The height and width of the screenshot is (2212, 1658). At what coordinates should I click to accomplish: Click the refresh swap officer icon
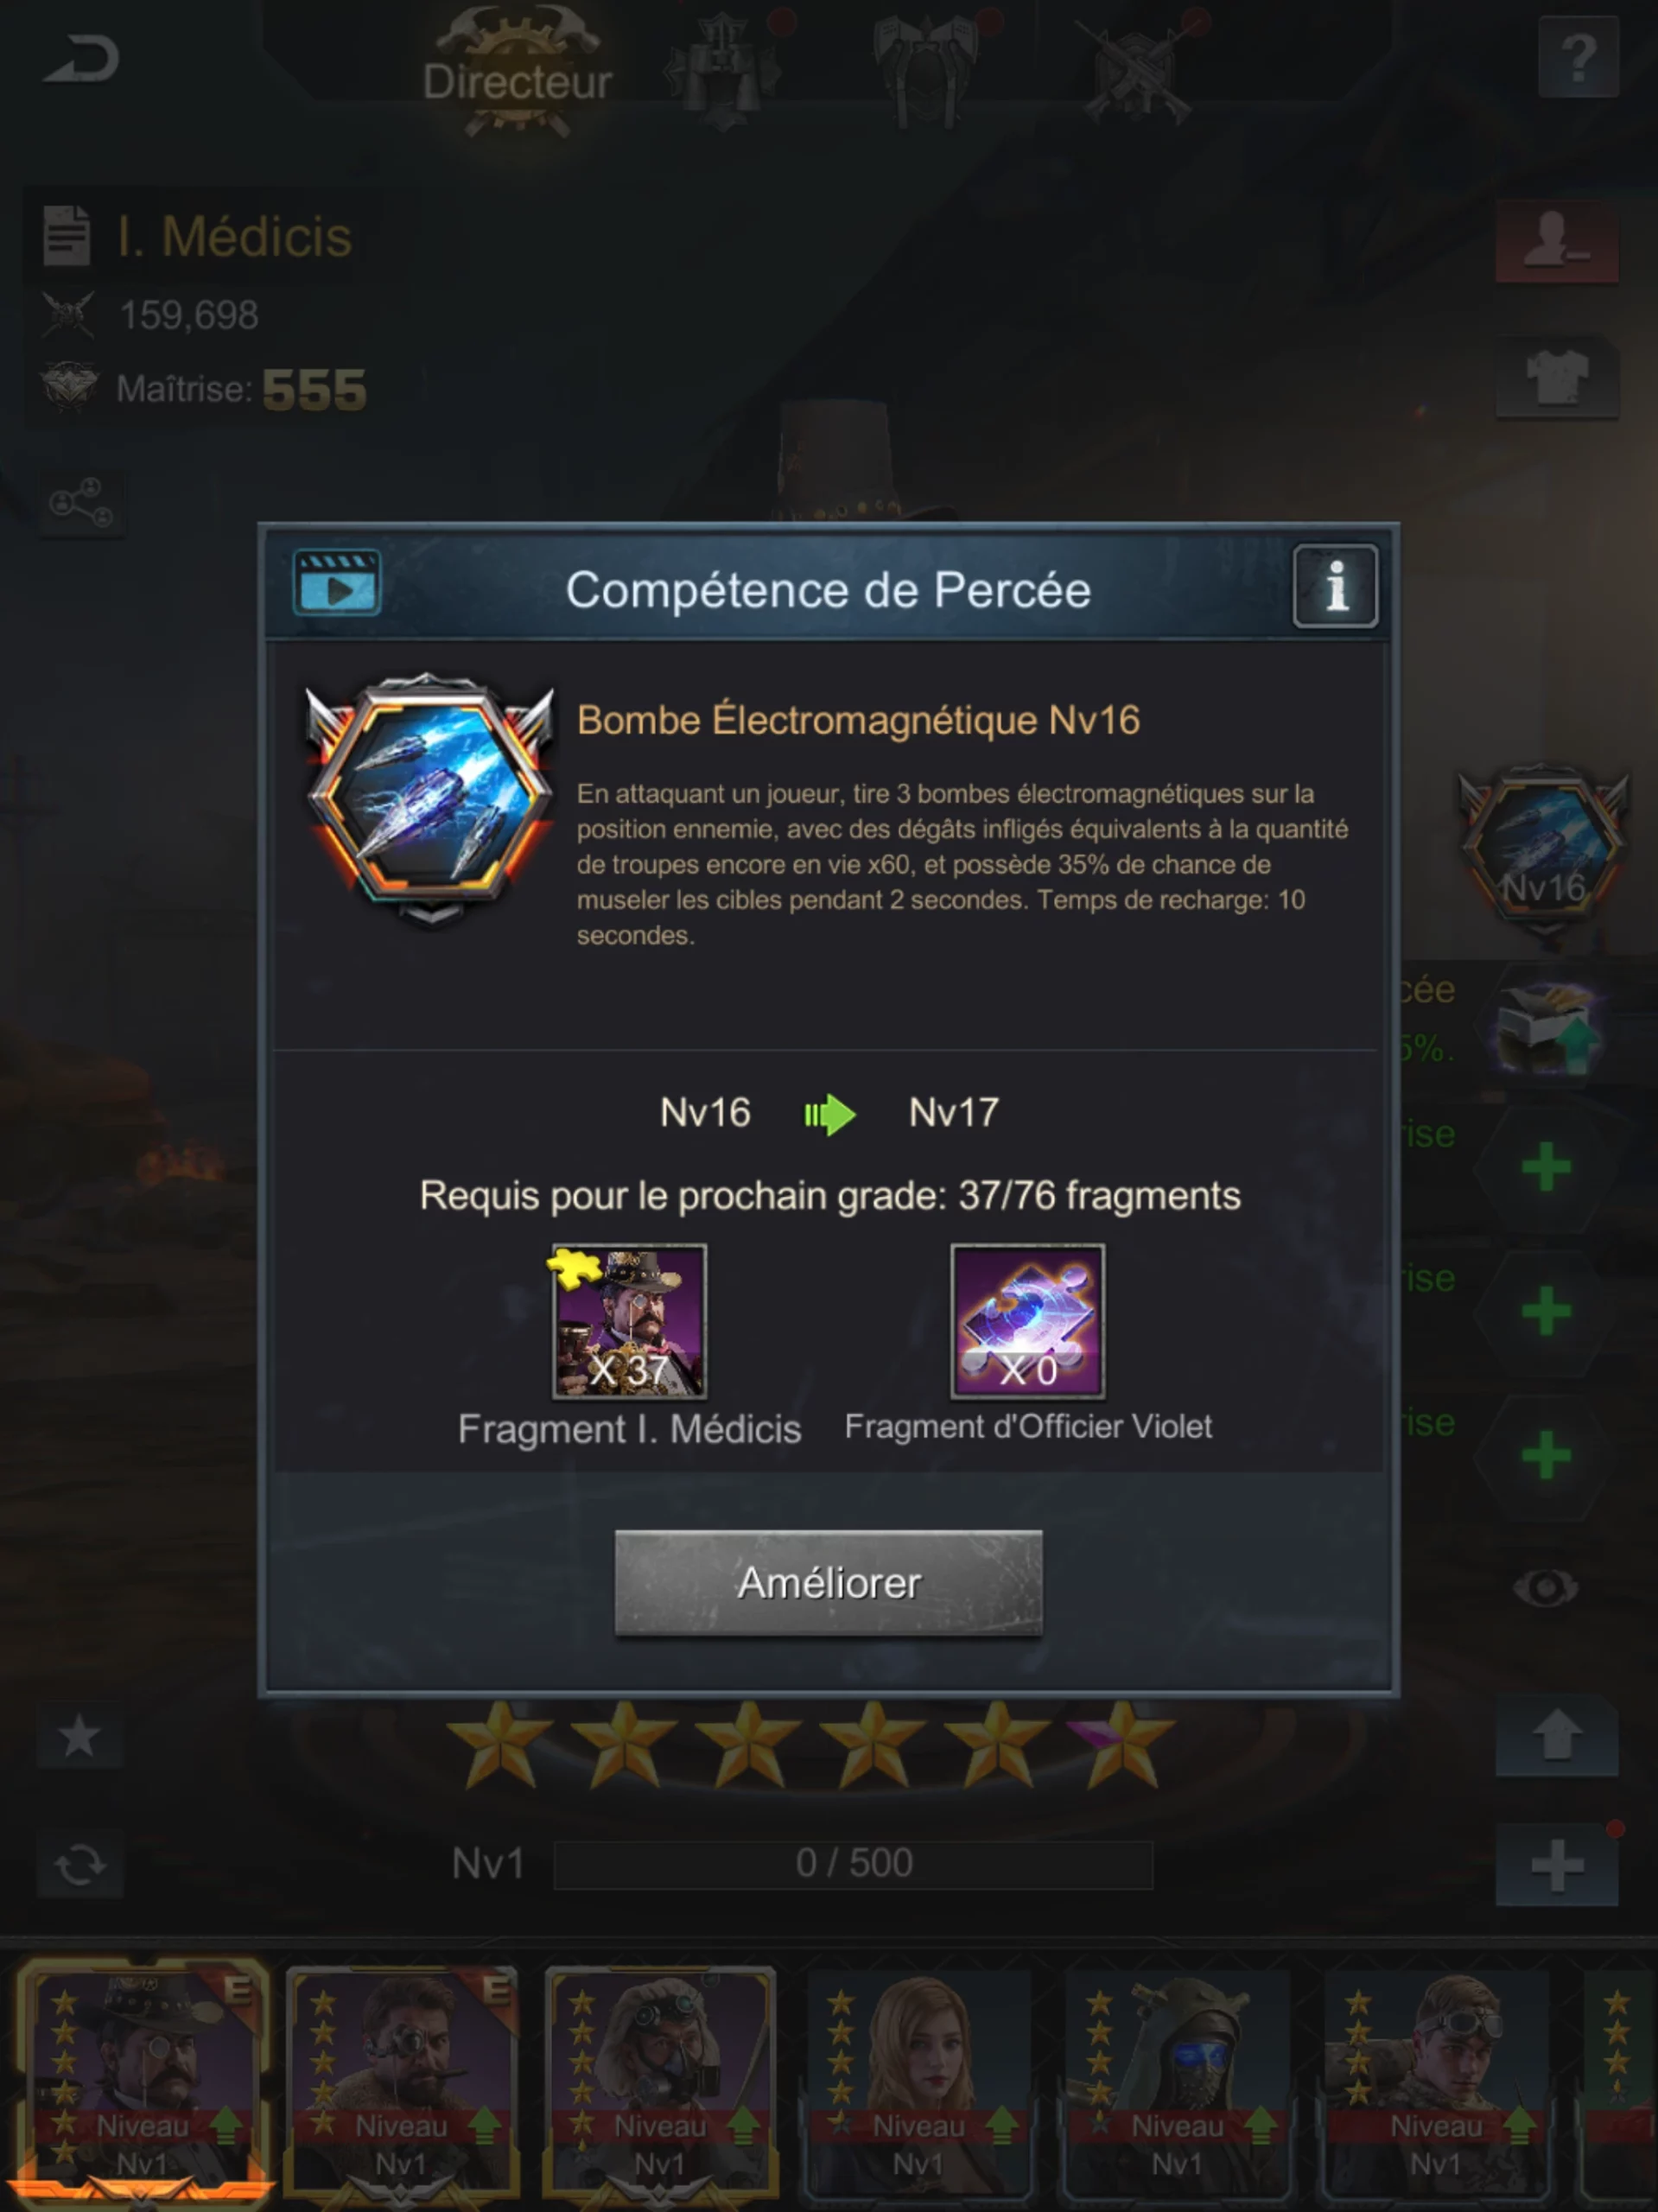pos(79,1865)
